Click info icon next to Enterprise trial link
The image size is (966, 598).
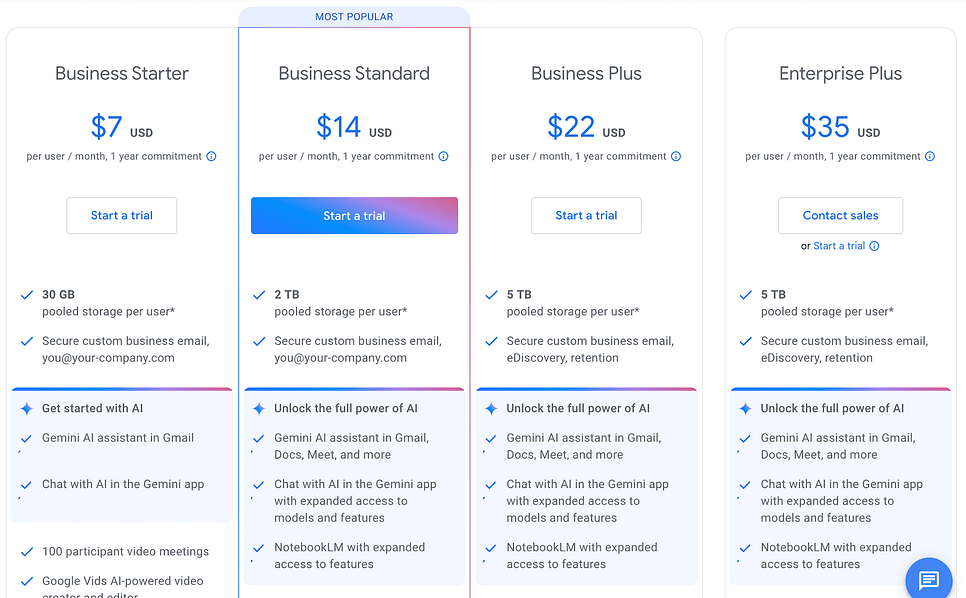[x=874, y=246]
